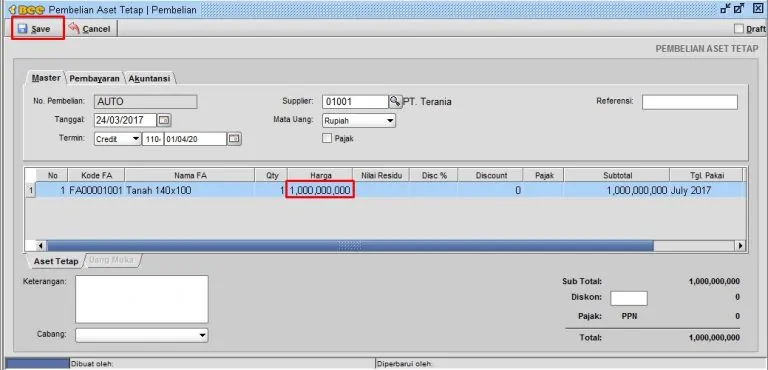
Task: Click the table horizontal scrollbar right arrow
Action: (741, 246)
